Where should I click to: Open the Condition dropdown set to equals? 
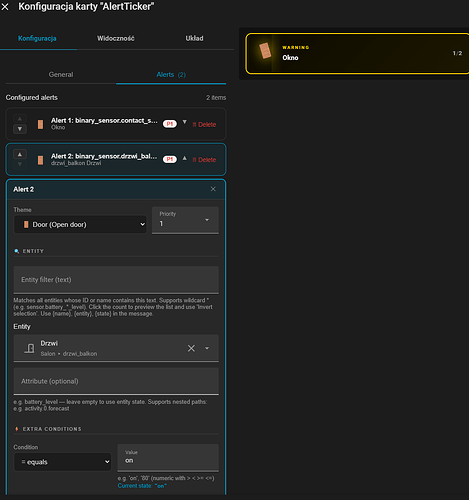point(62,462)
